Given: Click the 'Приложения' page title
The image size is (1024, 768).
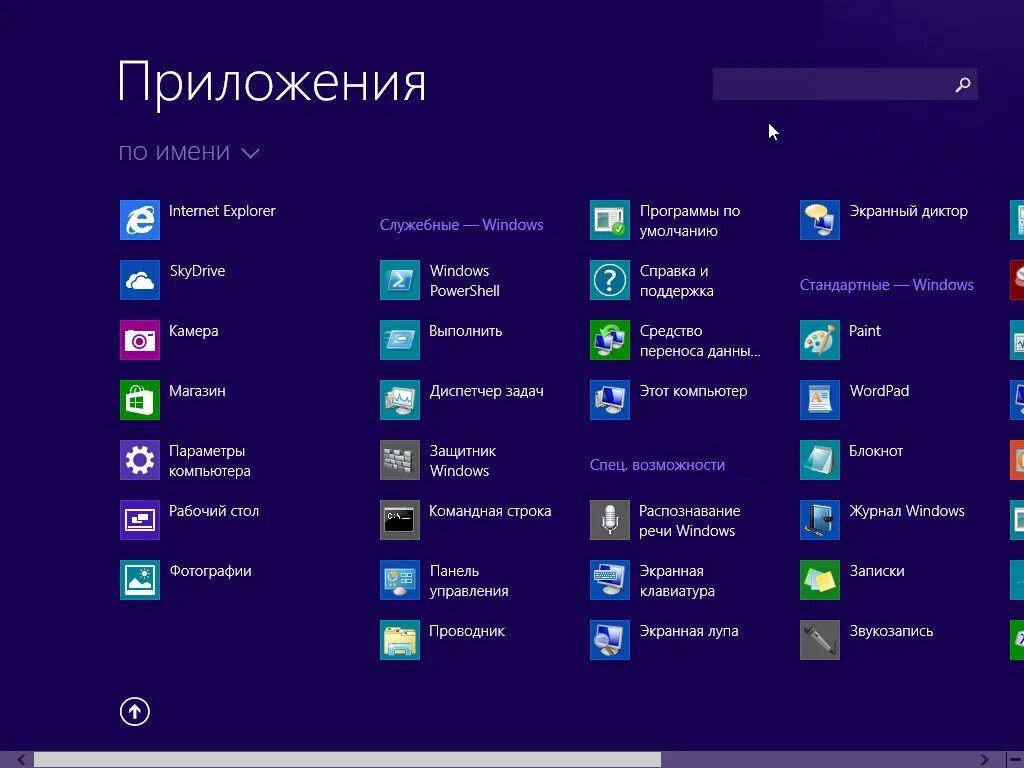Looking at the screenshot, I should pyautogui.click(x=272, y=83).
